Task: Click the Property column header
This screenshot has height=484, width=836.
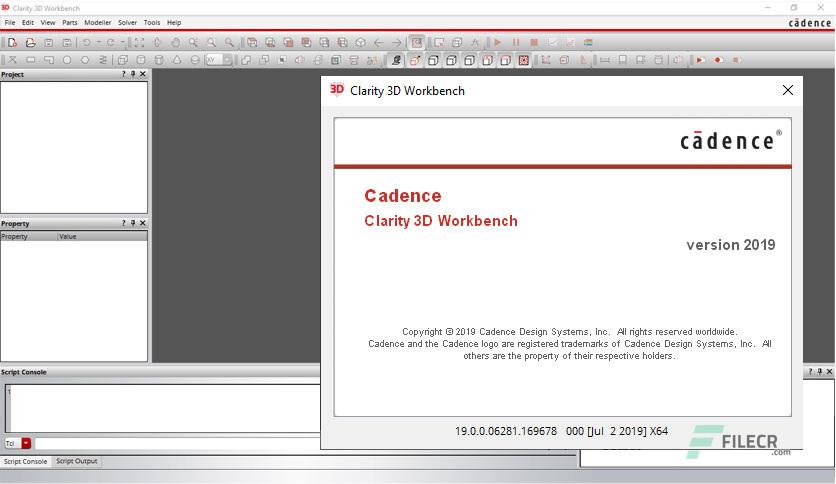Action: (29, 236)
